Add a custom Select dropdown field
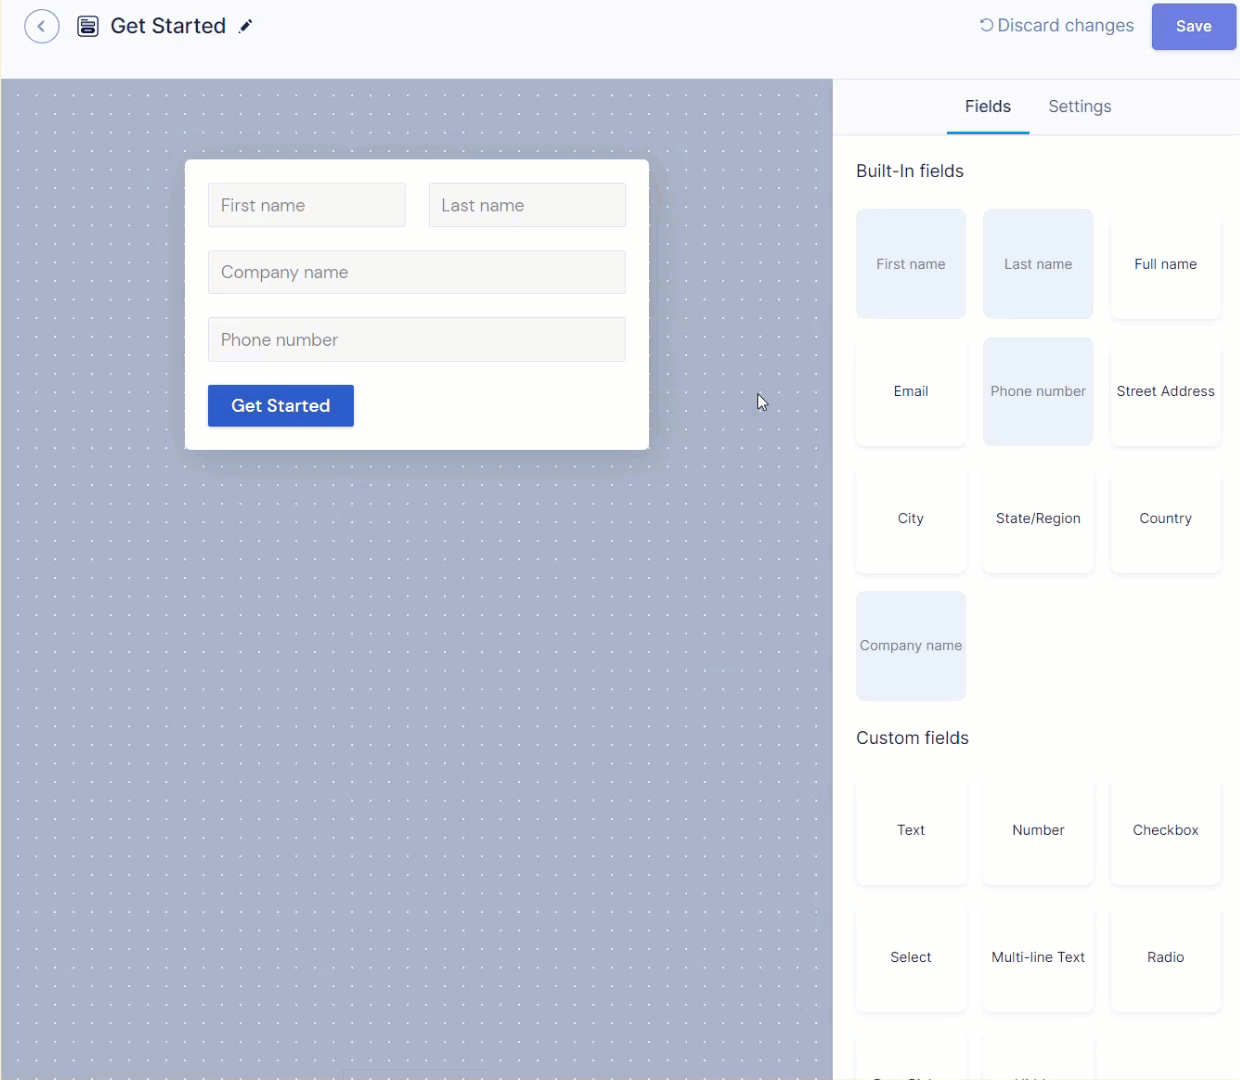Viewport: 1240px width, 1080px height. 910,957
